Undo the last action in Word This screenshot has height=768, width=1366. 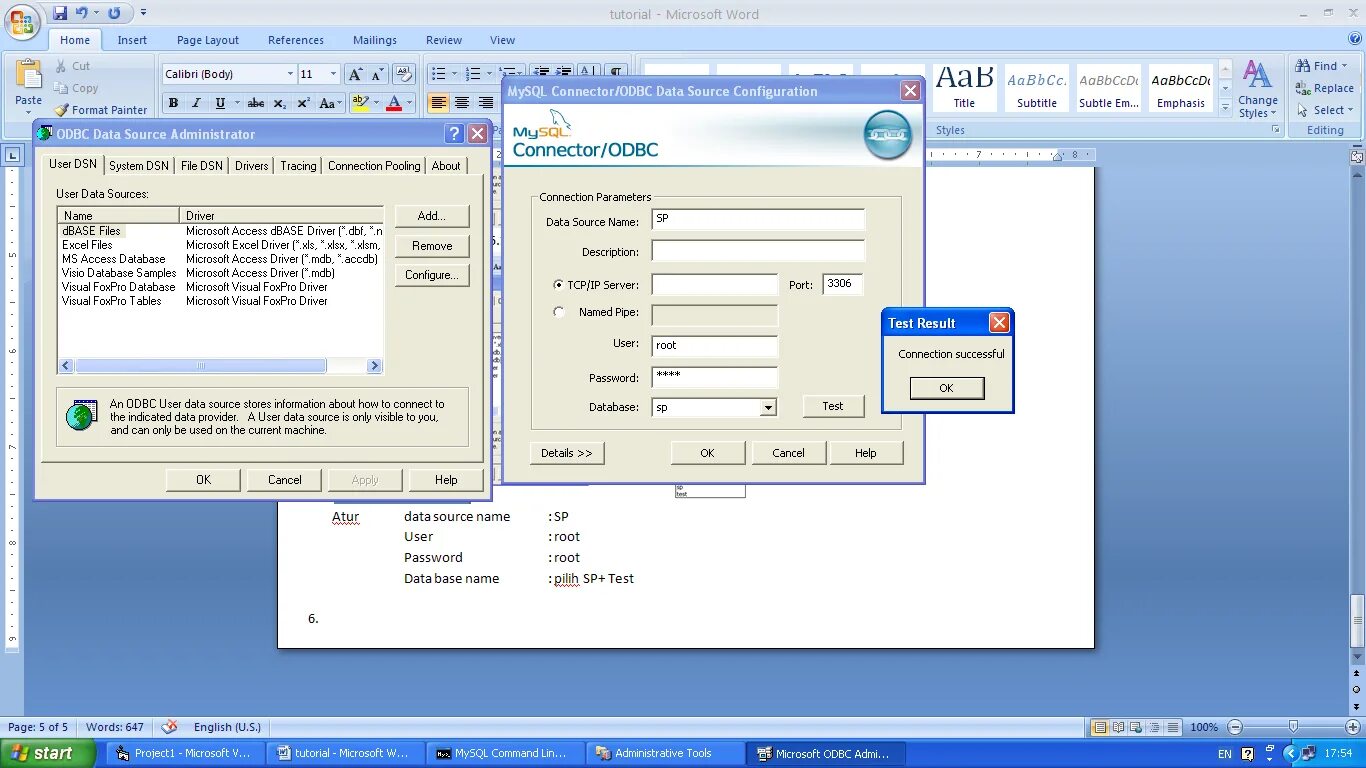coord(81,13)
